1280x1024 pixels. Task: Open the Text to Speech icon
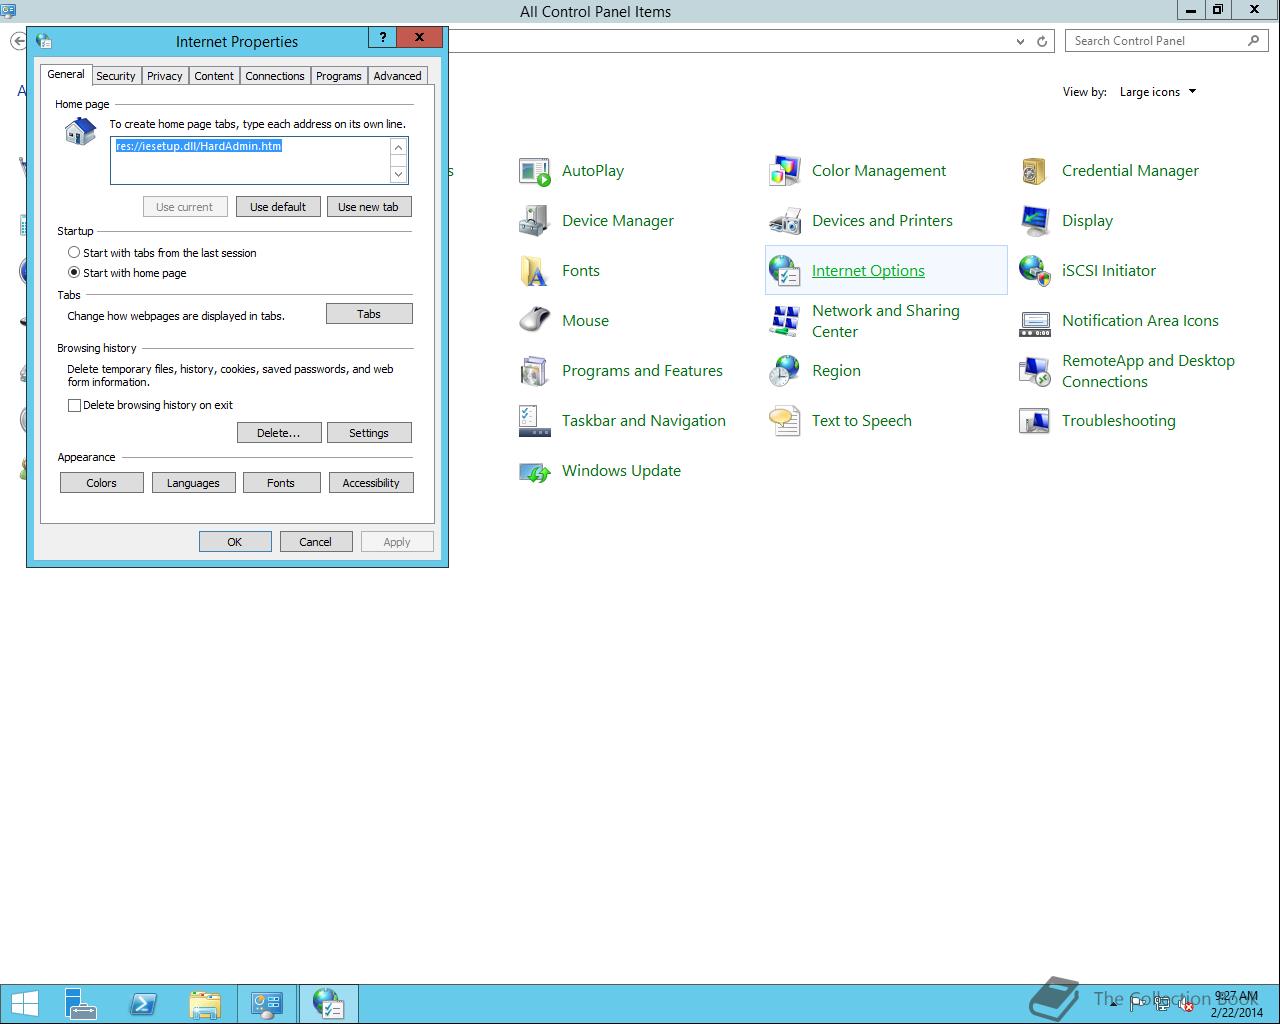(785, 421)
